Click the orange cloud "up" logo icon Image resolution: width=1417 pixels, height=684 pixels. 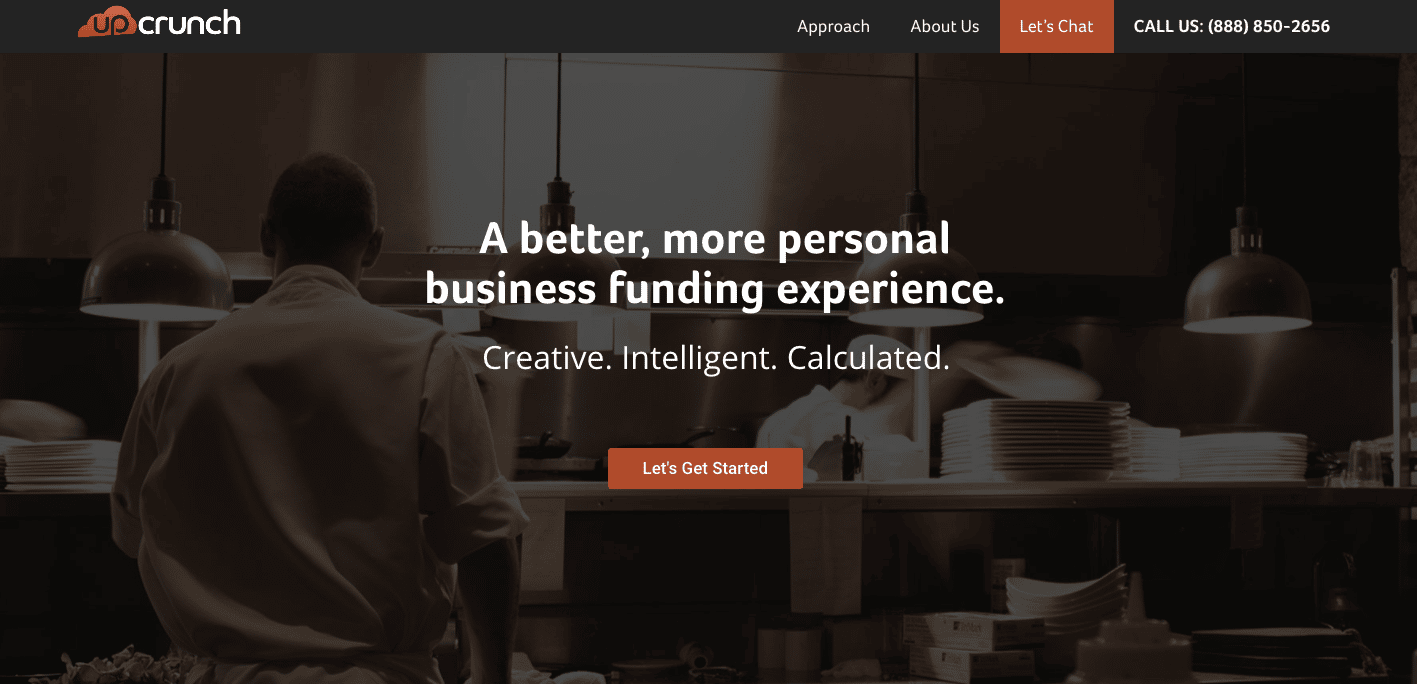(x=107, y=23)
